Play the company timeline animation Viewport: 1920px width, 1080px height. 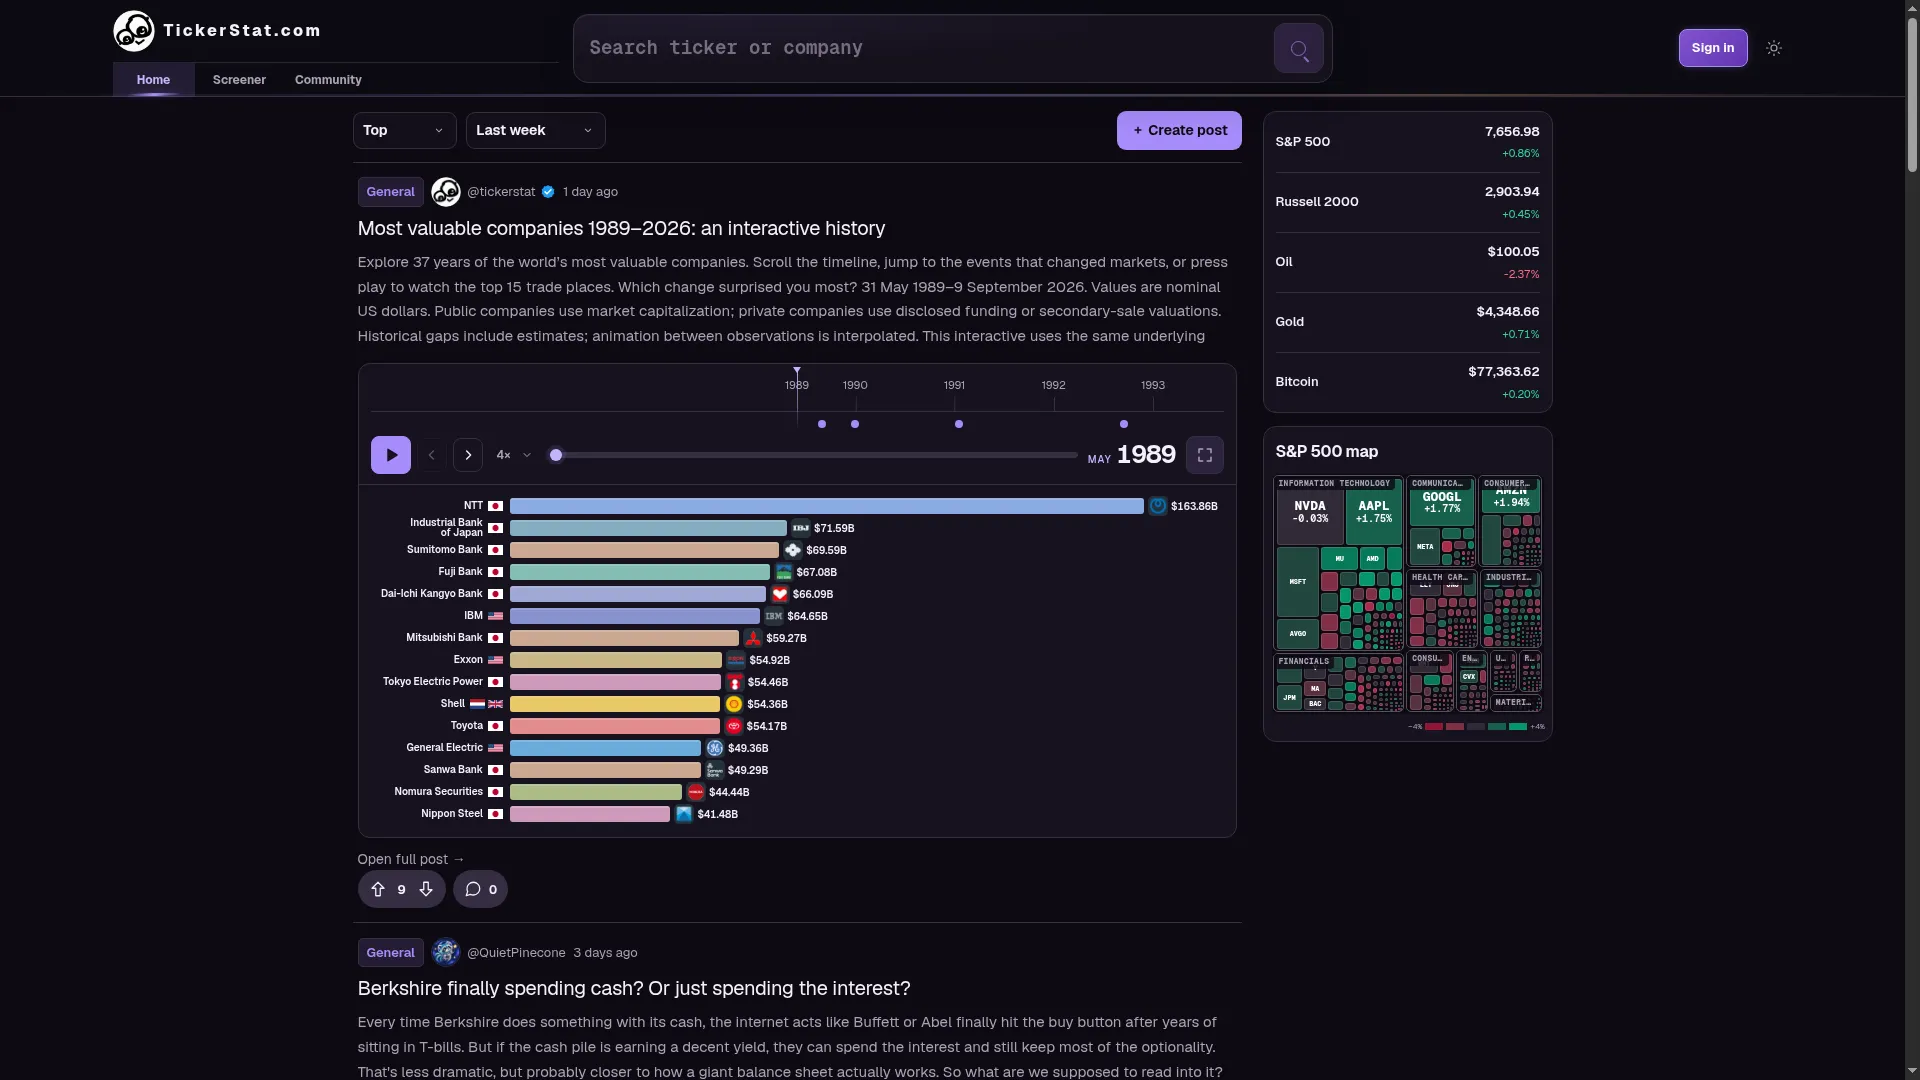point(391,455)
